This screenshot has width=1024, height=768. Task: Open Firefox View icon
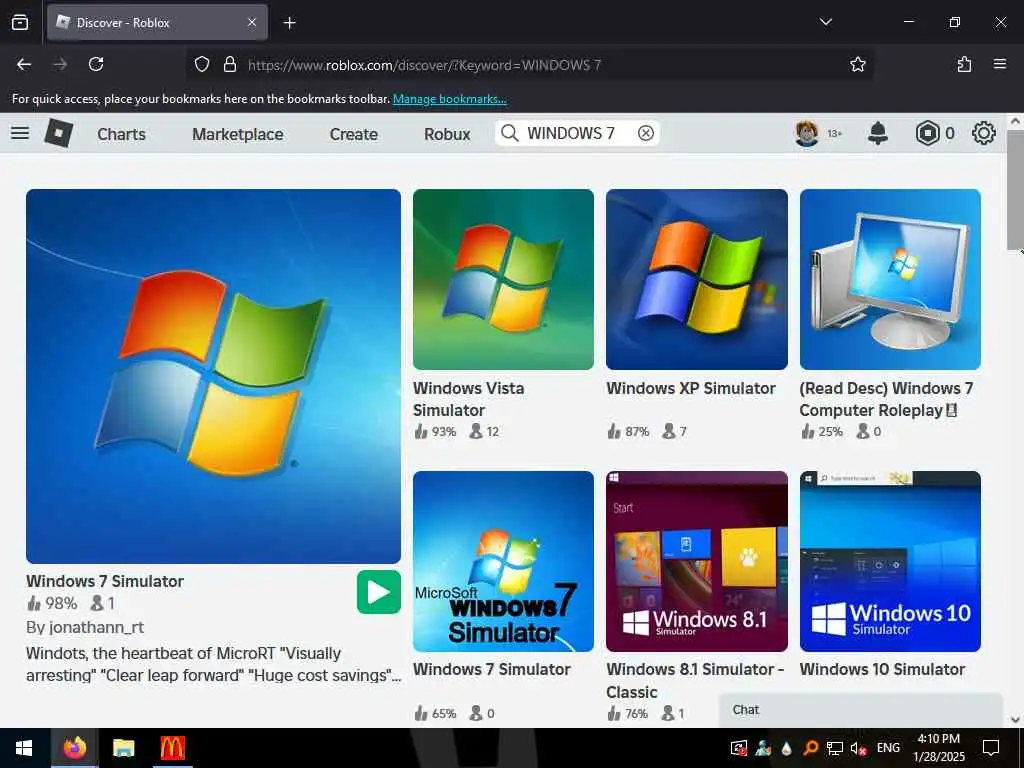tap(20, 23)
